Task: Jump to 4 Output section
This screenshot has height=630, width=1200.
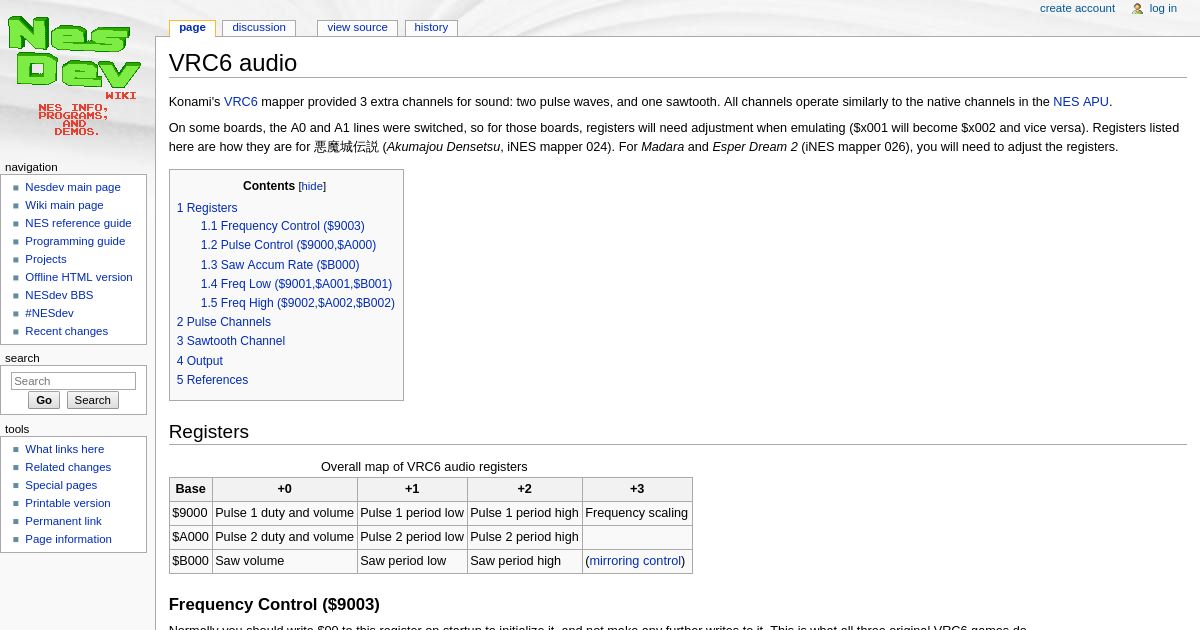Action: (x=200, y=361)
